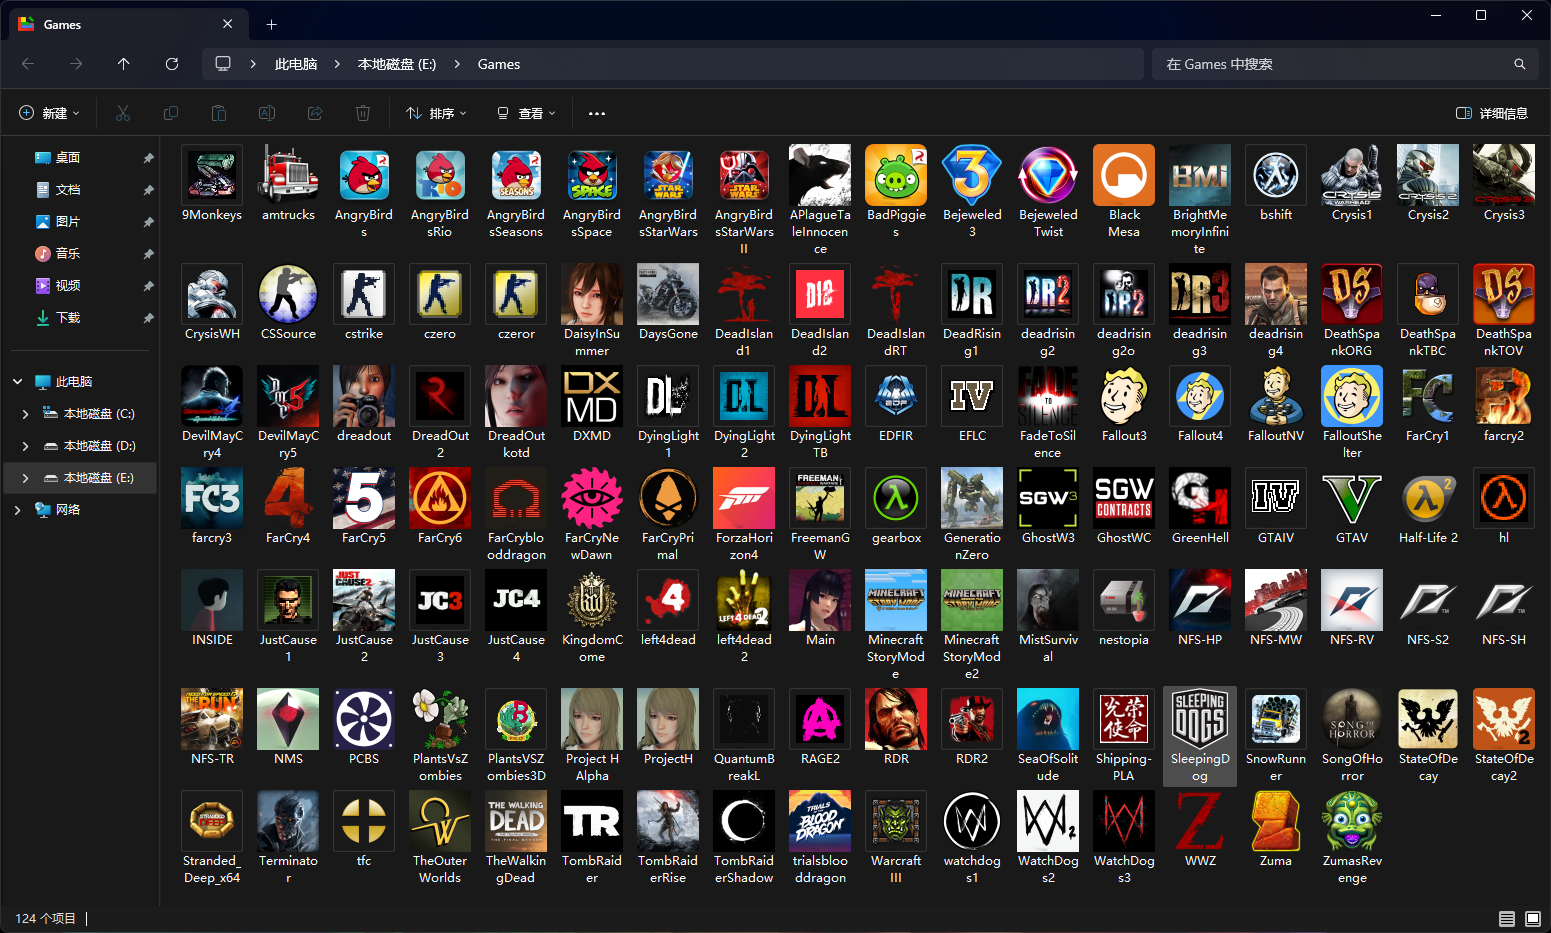Expand breadcrumb chevron after 本地磁盘 (E:)
Image resolution: width=1551 pixels, height=933 pixels.
click(457, 64)
